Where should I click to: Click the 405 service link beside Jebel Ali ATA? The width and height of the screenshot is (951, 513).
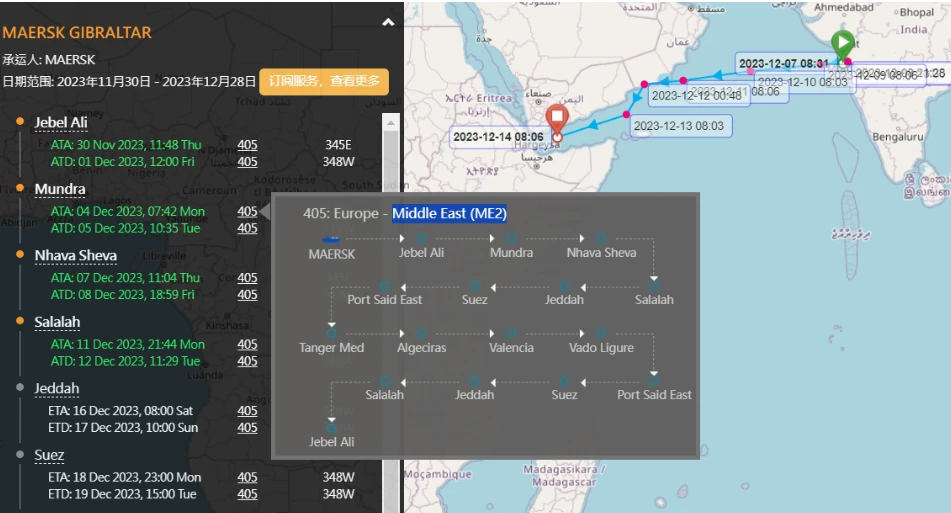[x=247, y=145]
